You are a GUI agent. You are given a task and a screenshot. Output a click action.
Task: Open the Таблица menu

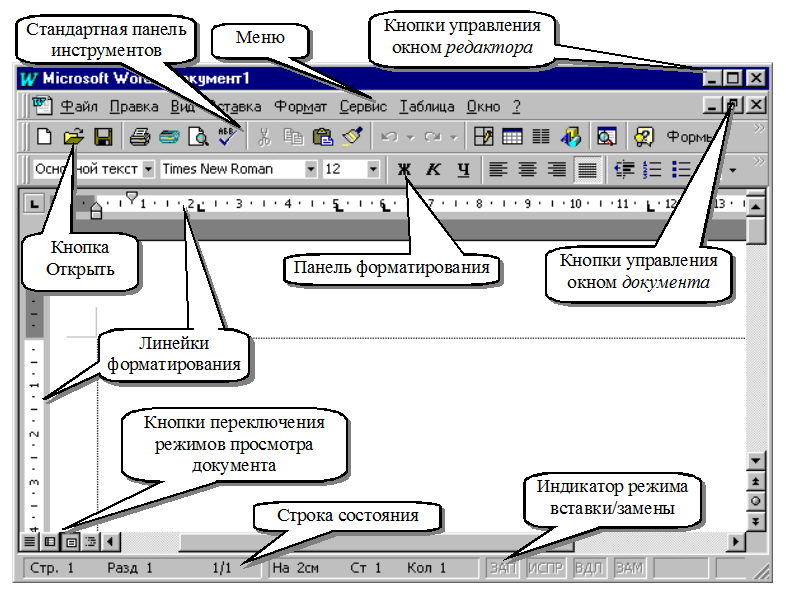[427, 106]
